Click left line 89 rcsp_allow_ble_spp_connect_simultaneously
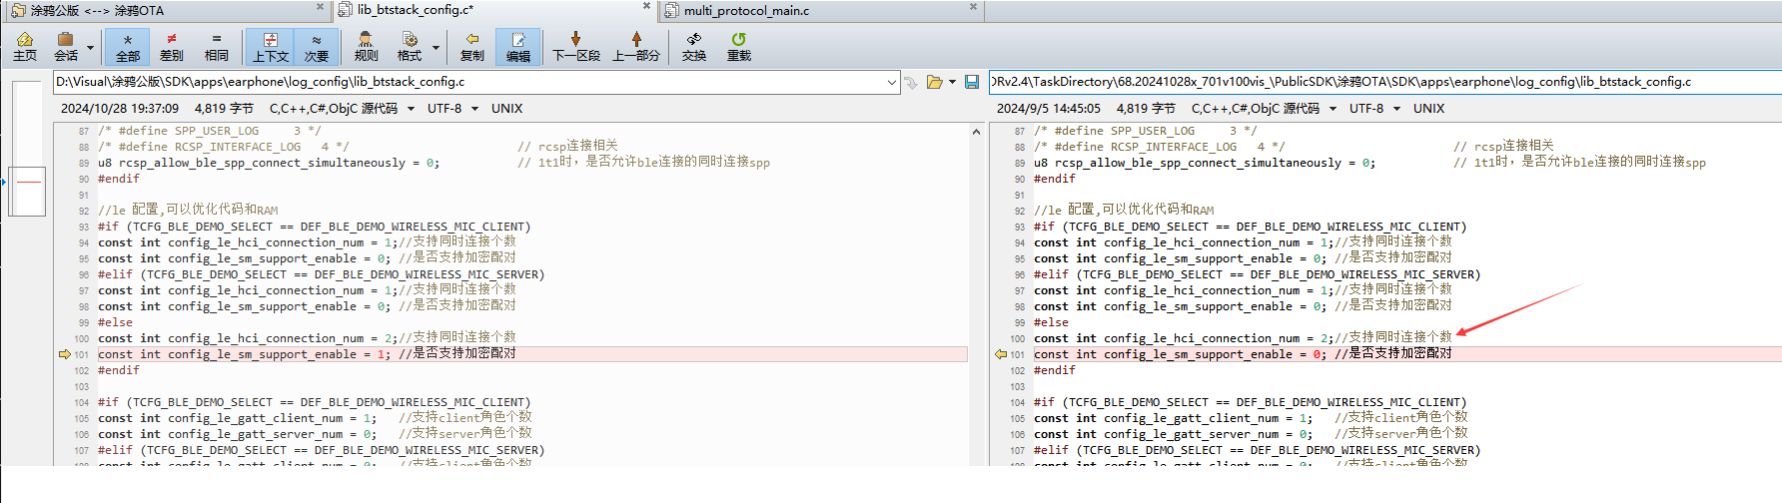 point(268,162)
